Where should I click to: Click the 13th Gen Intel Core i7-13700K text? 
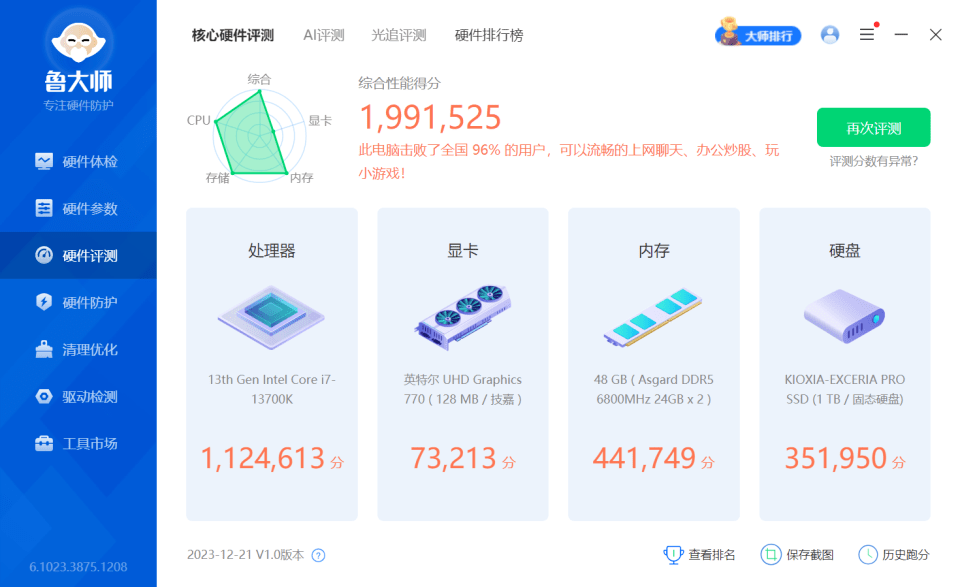tap(272, 389)
